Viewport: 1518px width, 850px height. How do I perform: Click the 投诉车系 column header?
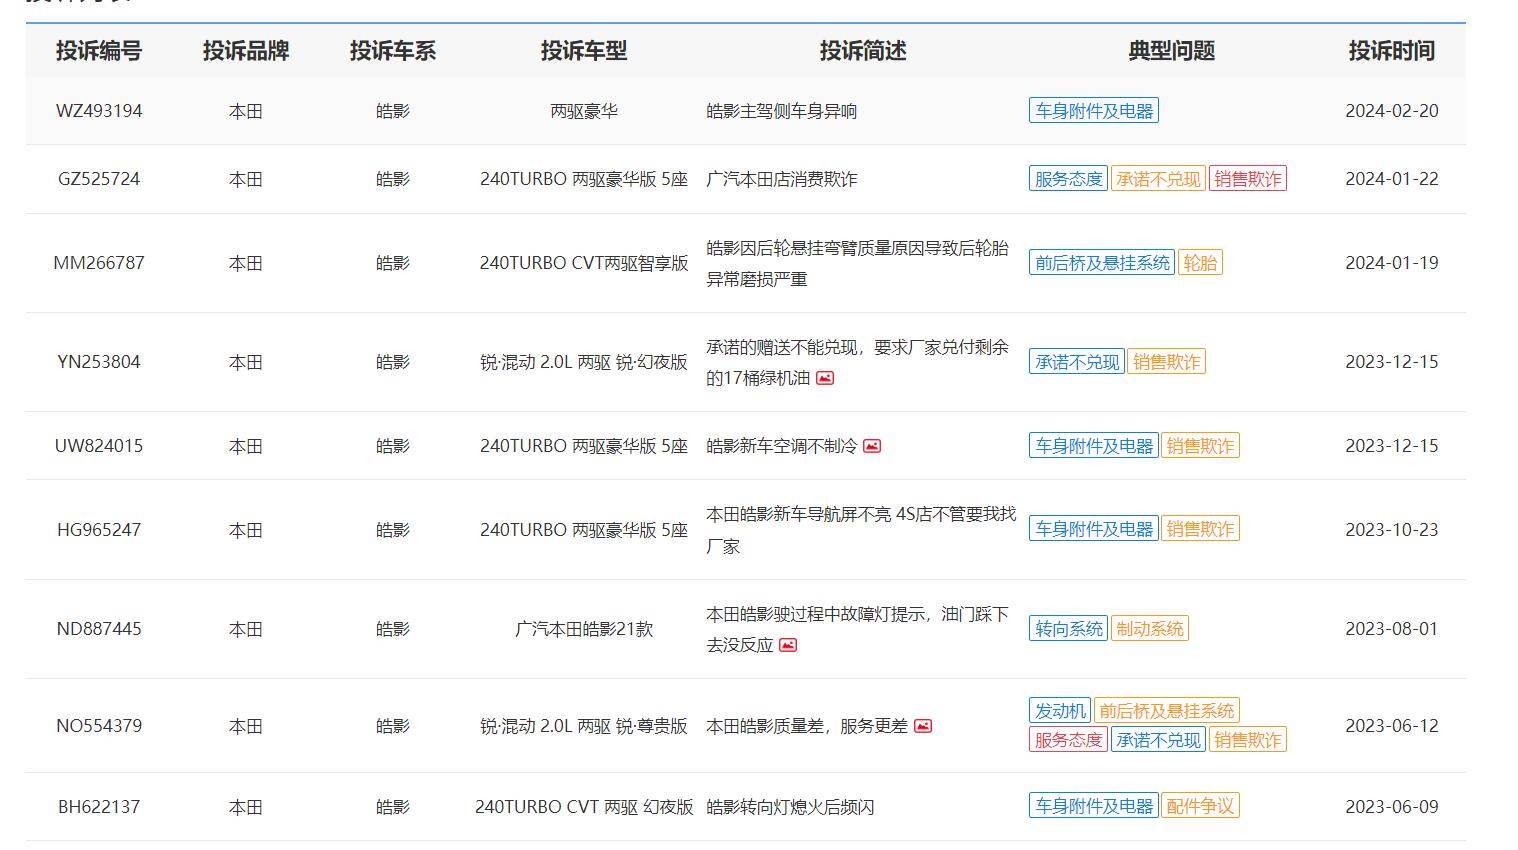tap(393, 51)
